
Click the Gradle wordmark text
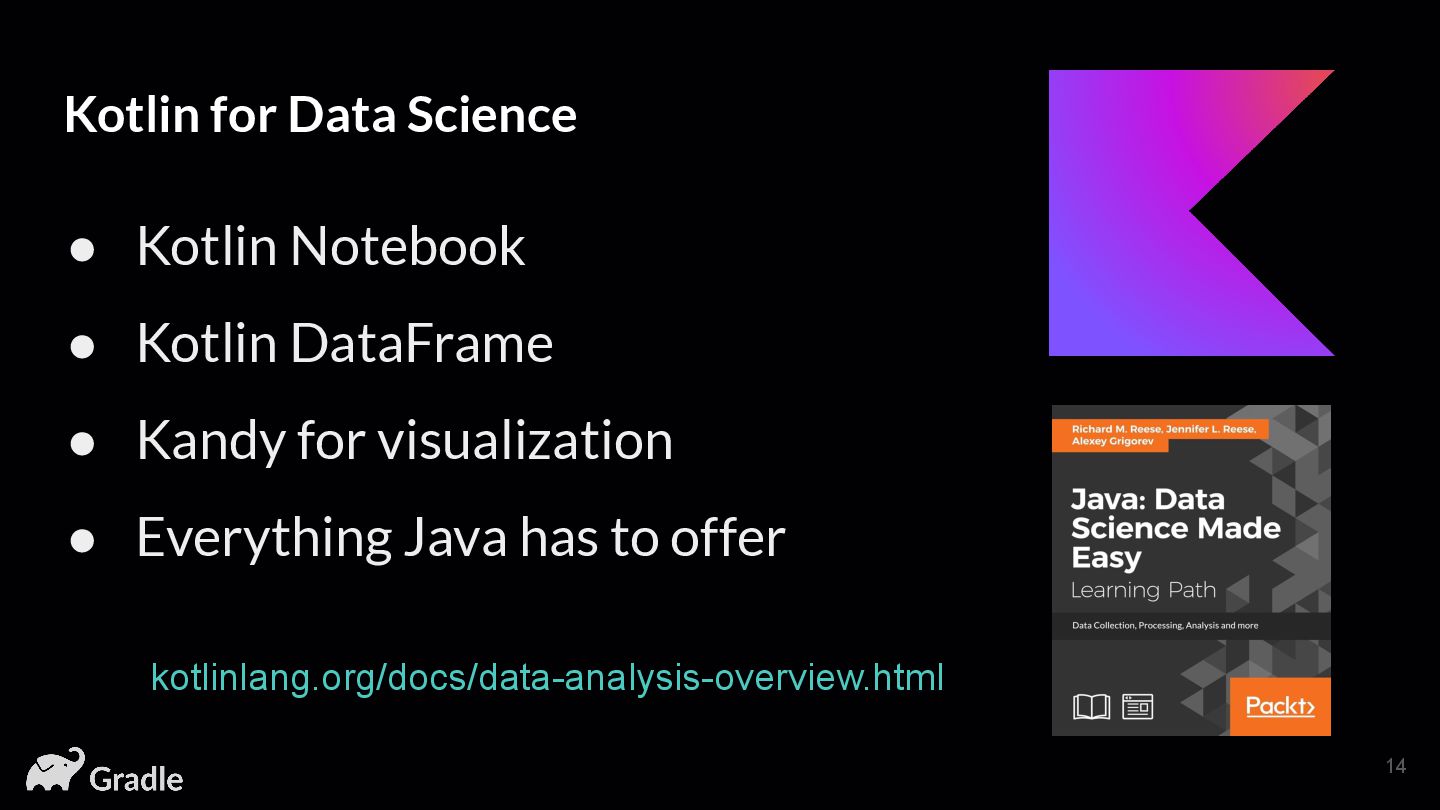point(137,778)
